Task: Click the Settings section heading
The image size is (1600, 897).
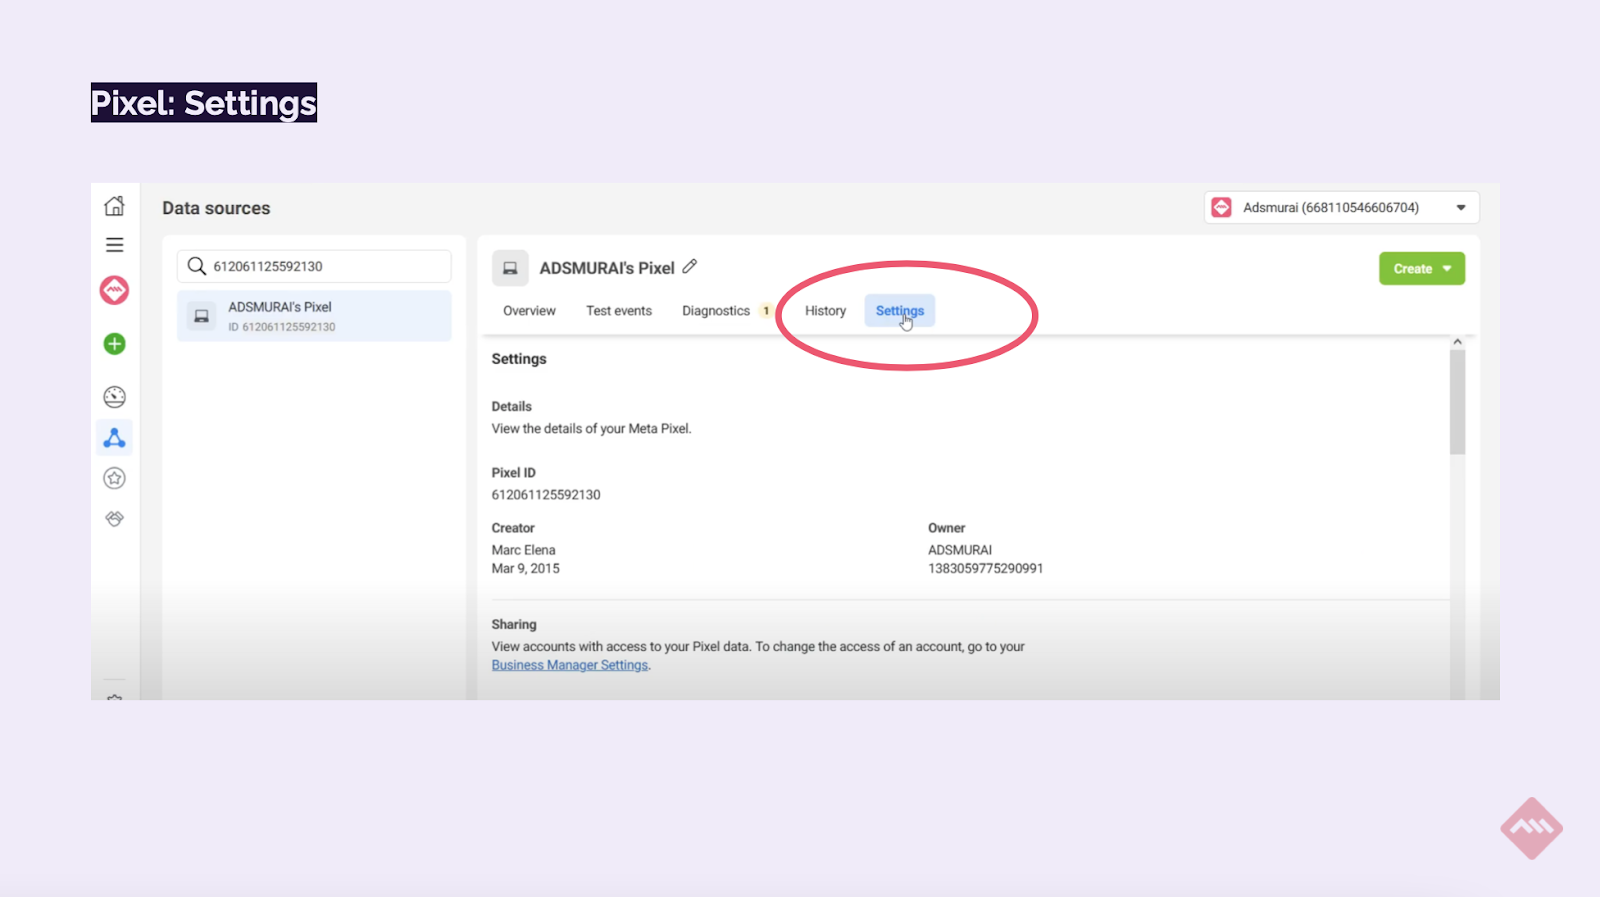Action: [519, 359]
